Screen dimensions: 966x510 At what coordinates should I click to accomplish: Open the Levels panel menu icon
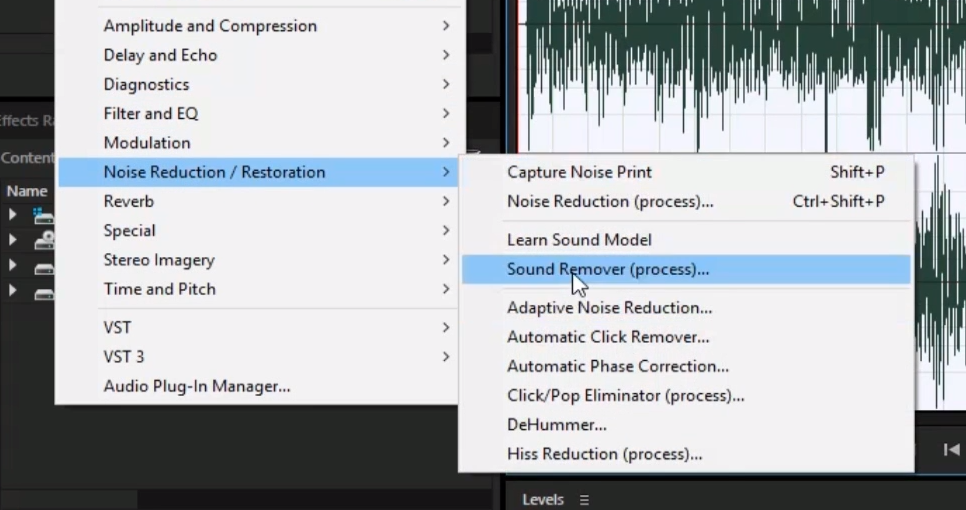point(585,500)
